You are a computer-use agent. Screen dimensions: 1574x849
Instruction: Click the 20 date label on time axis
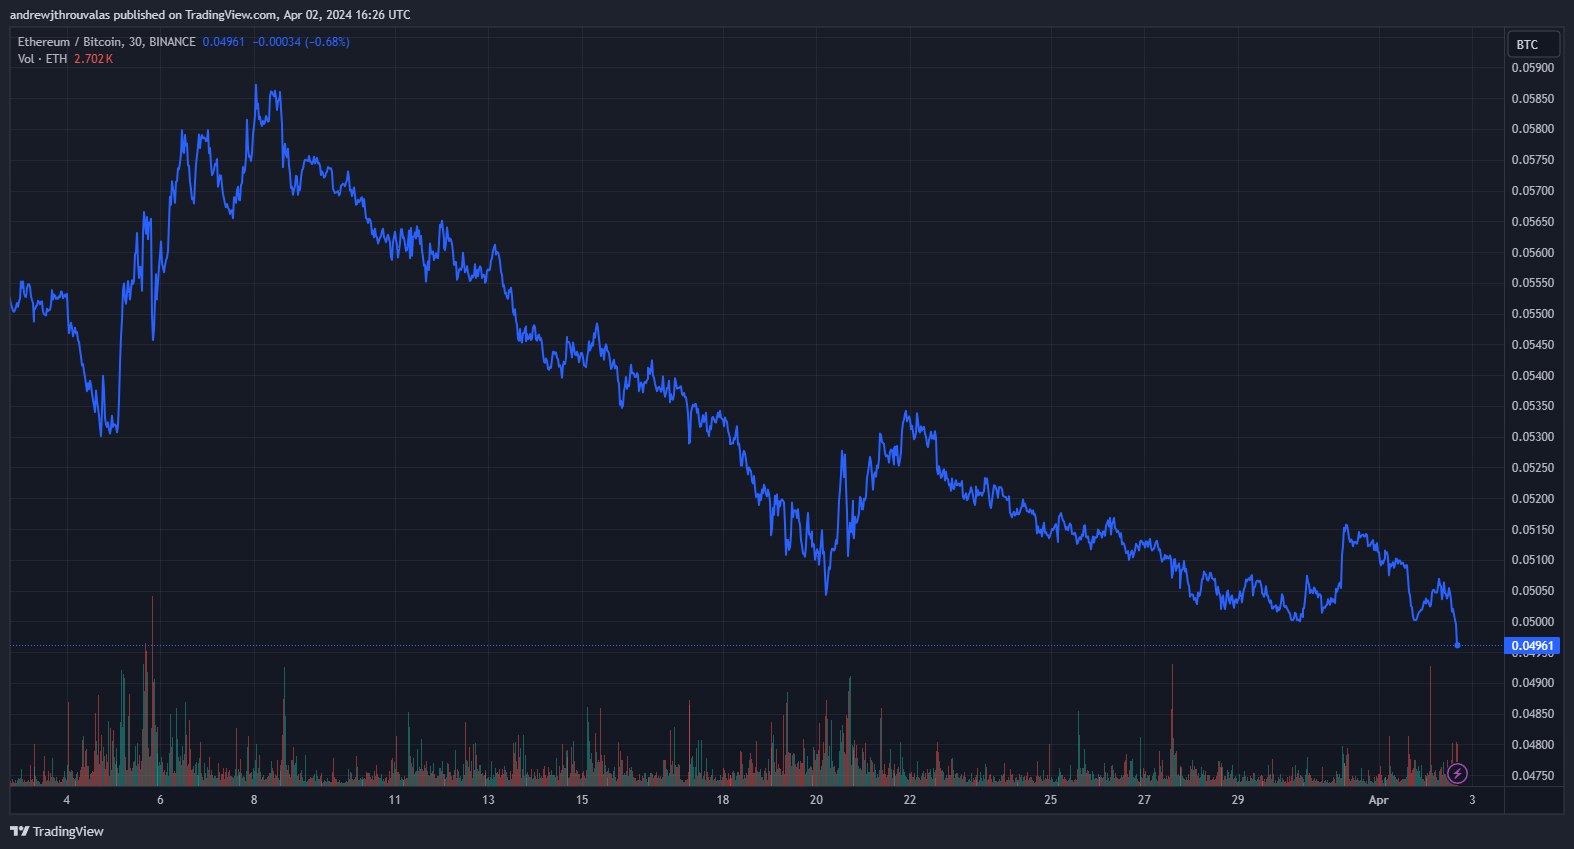coord(816,800)
